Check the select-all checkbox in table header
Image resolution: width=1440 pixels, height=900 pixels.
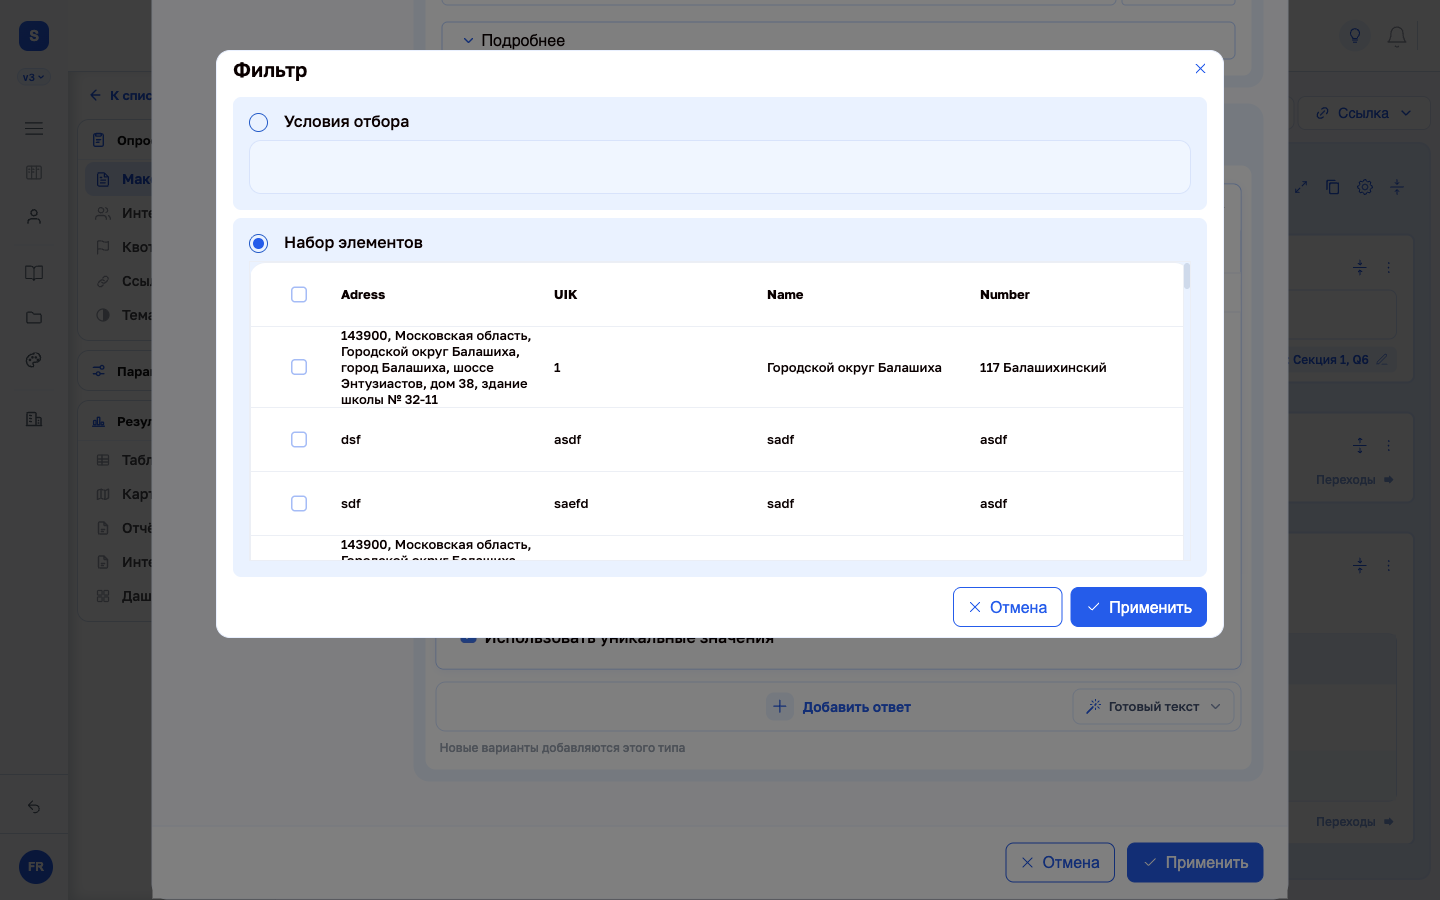(299, 294)
